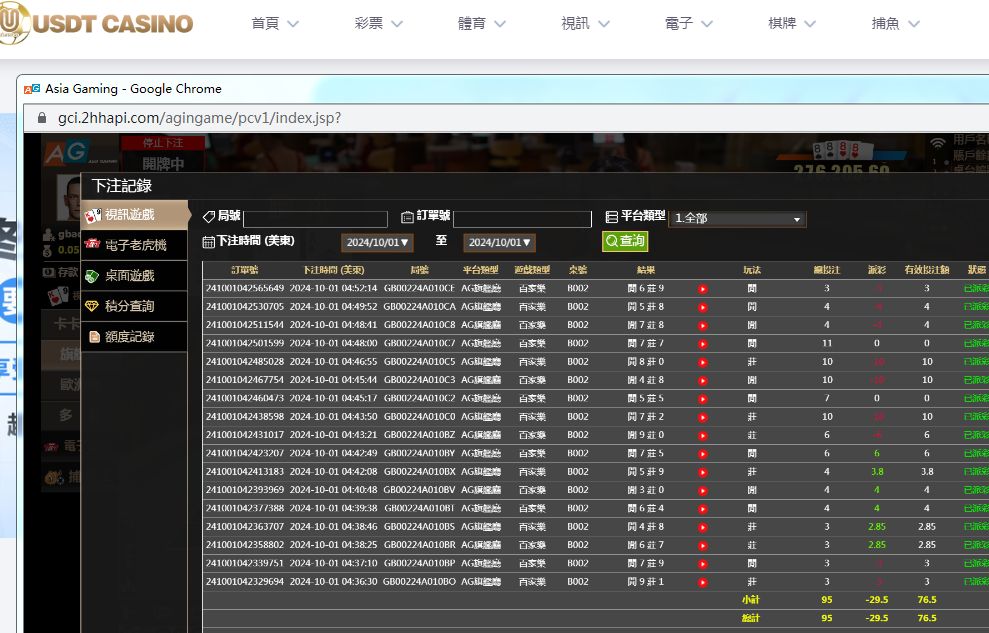The height and width of the screenshot is (633, 989).
Task: Click the 局號 text input field
Action: tap(315, 219)
